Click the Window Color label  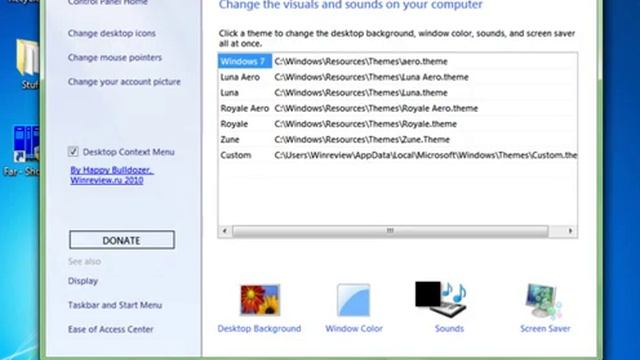[354, 329]
